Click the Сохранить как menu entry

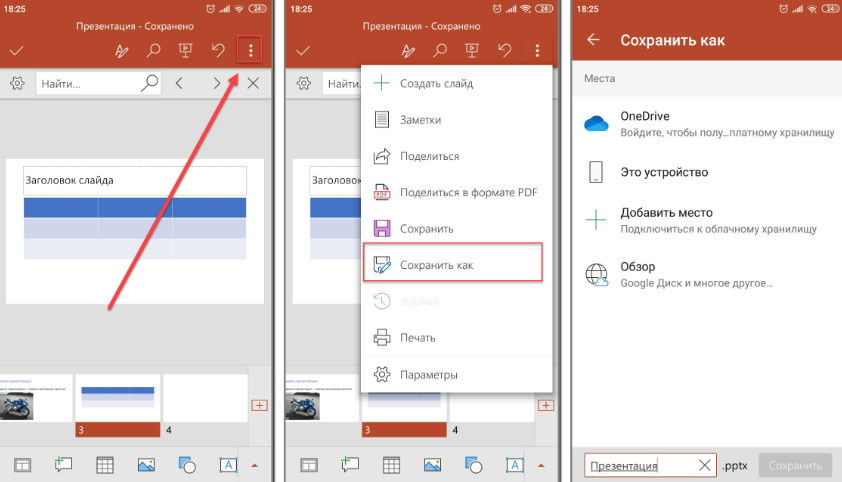pos(436,265)
